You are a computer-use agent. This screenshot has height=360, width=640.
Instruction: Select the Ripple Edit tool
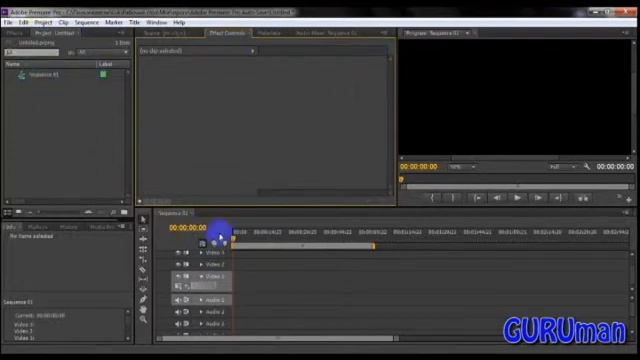tap(143, 239)
